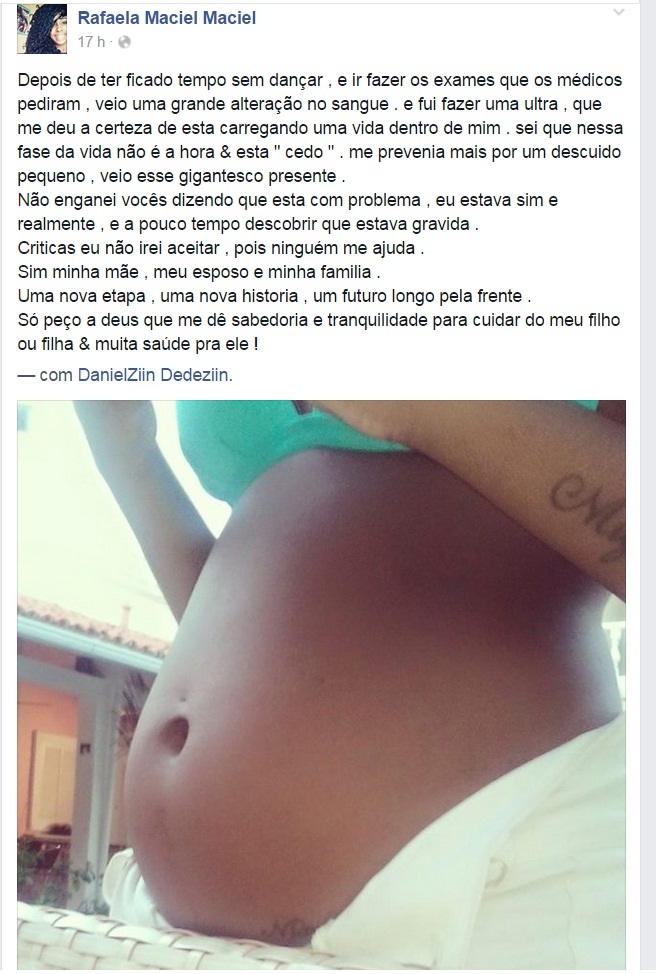Click the line starting Criticas eu não
Image resolution: width=656 pixels, height=974 pixels.
click(221, 248)
